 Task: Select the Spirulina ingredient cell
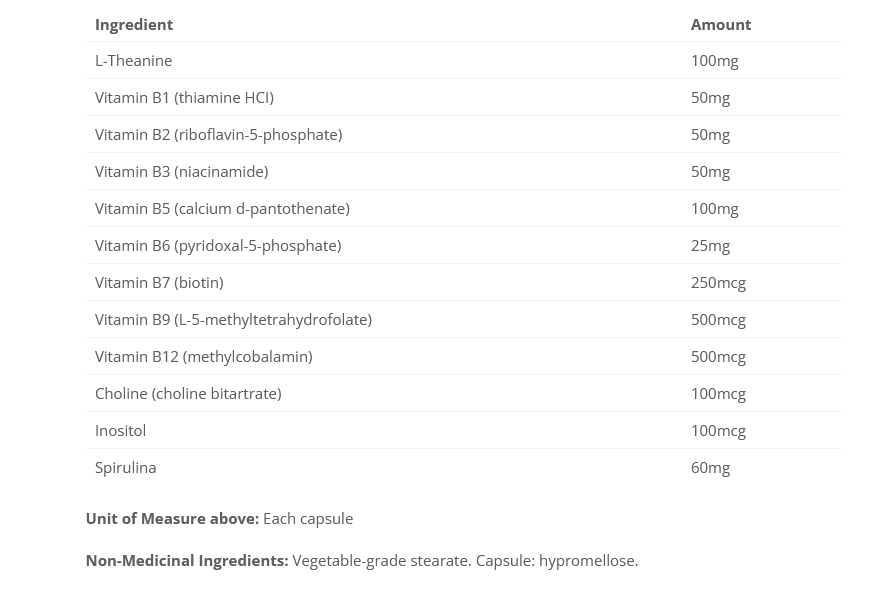(125, 467)
